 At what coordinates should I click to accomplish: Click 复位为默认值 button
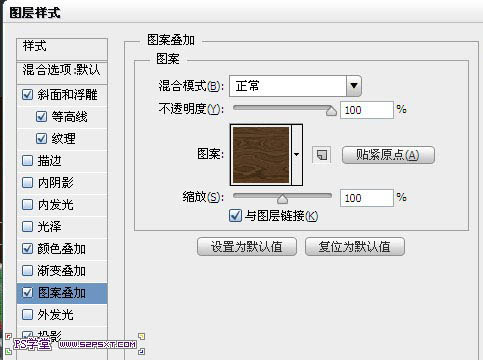coord(355,247)
